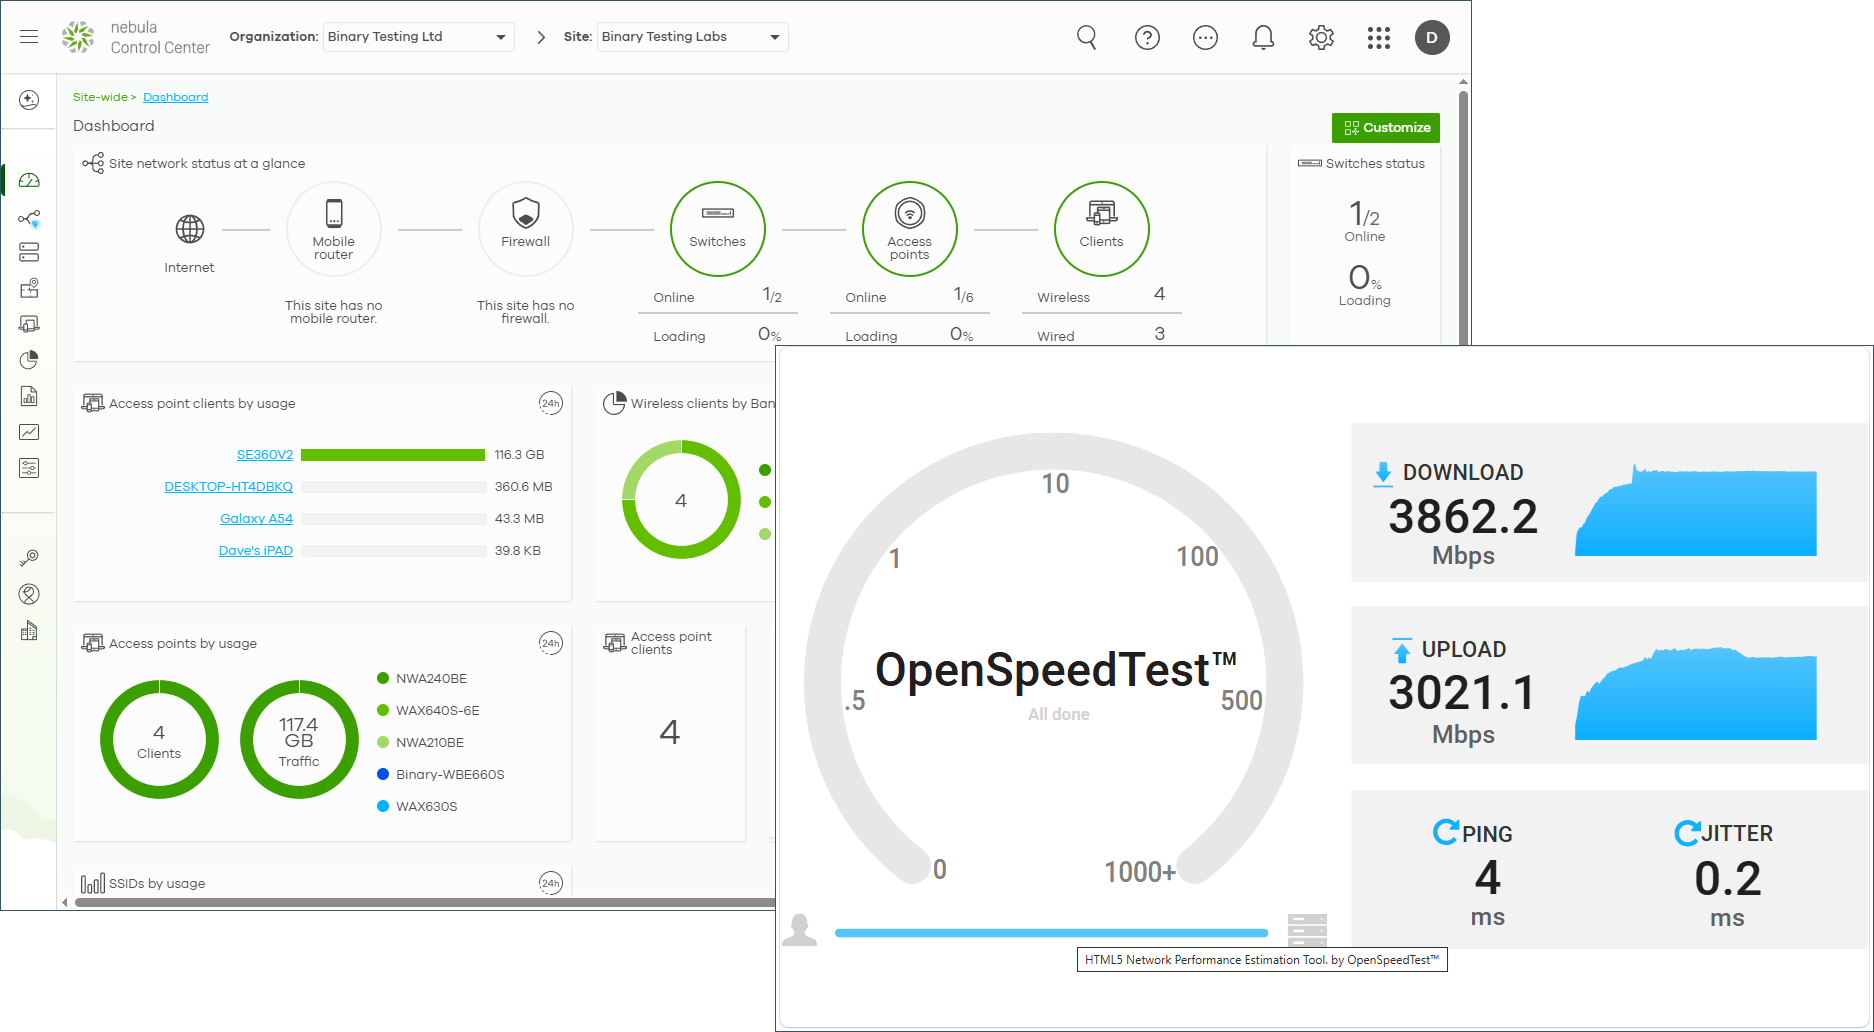Click the download arrow icon in OpenSpeedTest
1874x1032 pixels.
pos(1383,473)
